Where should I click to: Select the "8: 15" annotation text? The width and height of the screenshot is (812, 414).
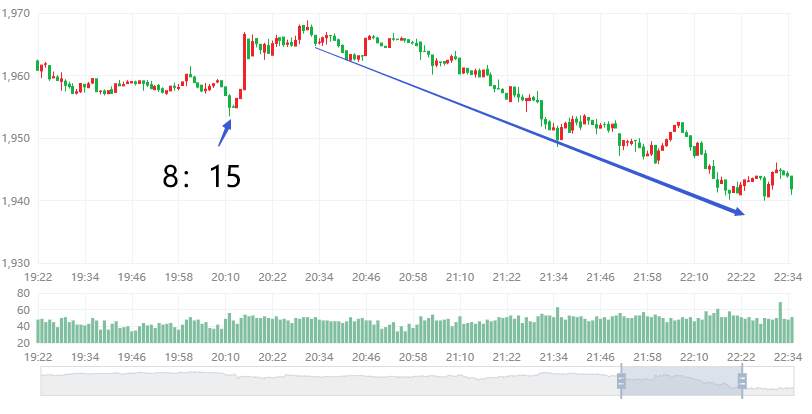(x=201, y=176)
